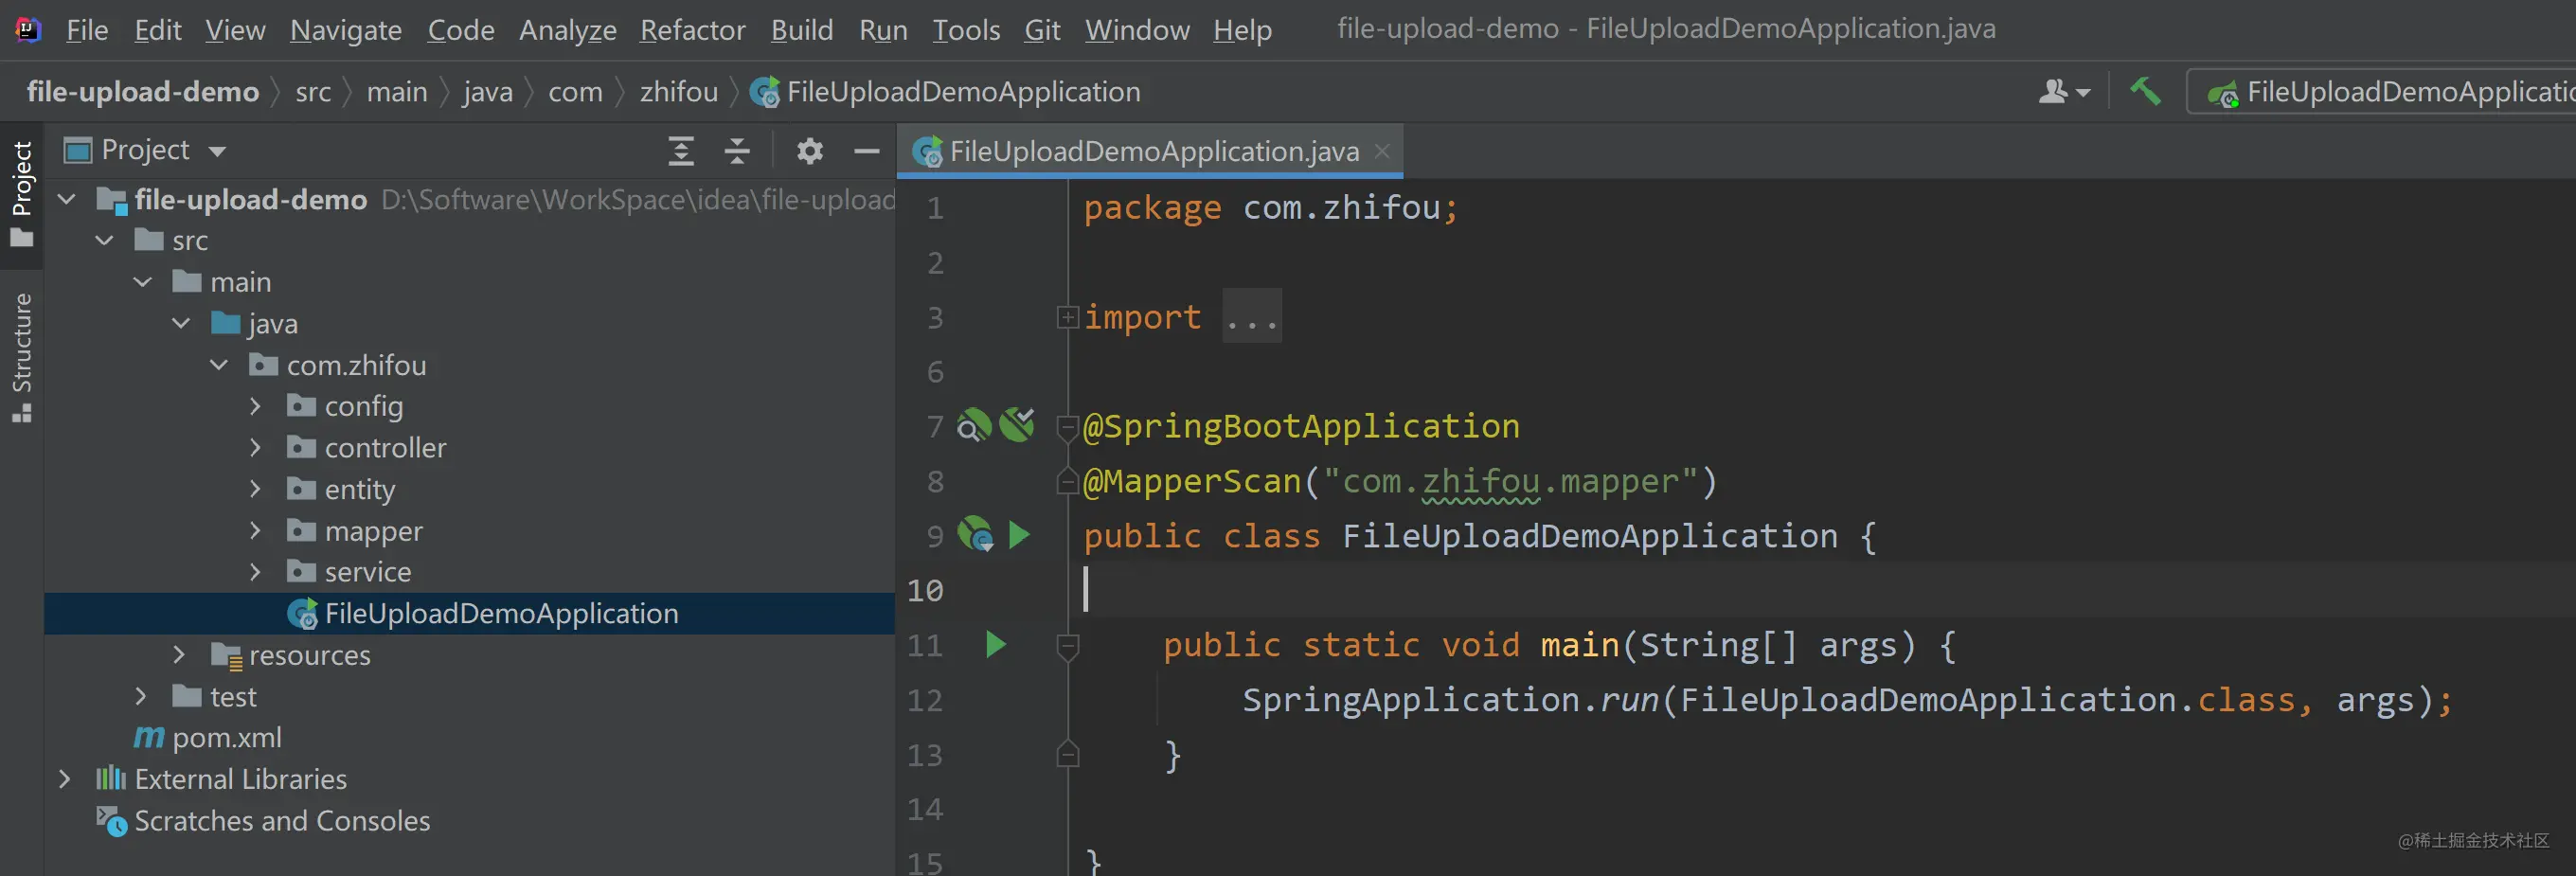Select Scratches and Consoles item
The height and width of the screenshot is (876, 2576).
pos(469,821)
